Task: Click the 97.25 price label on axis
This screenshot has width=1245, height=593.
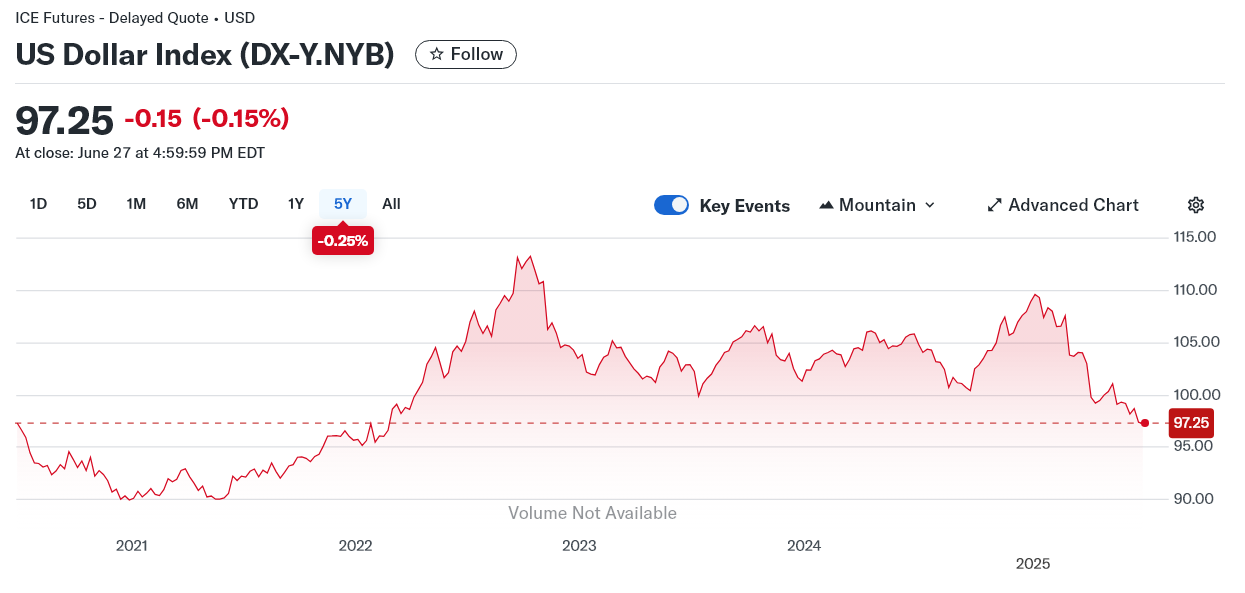Action: click(1191, 423)
